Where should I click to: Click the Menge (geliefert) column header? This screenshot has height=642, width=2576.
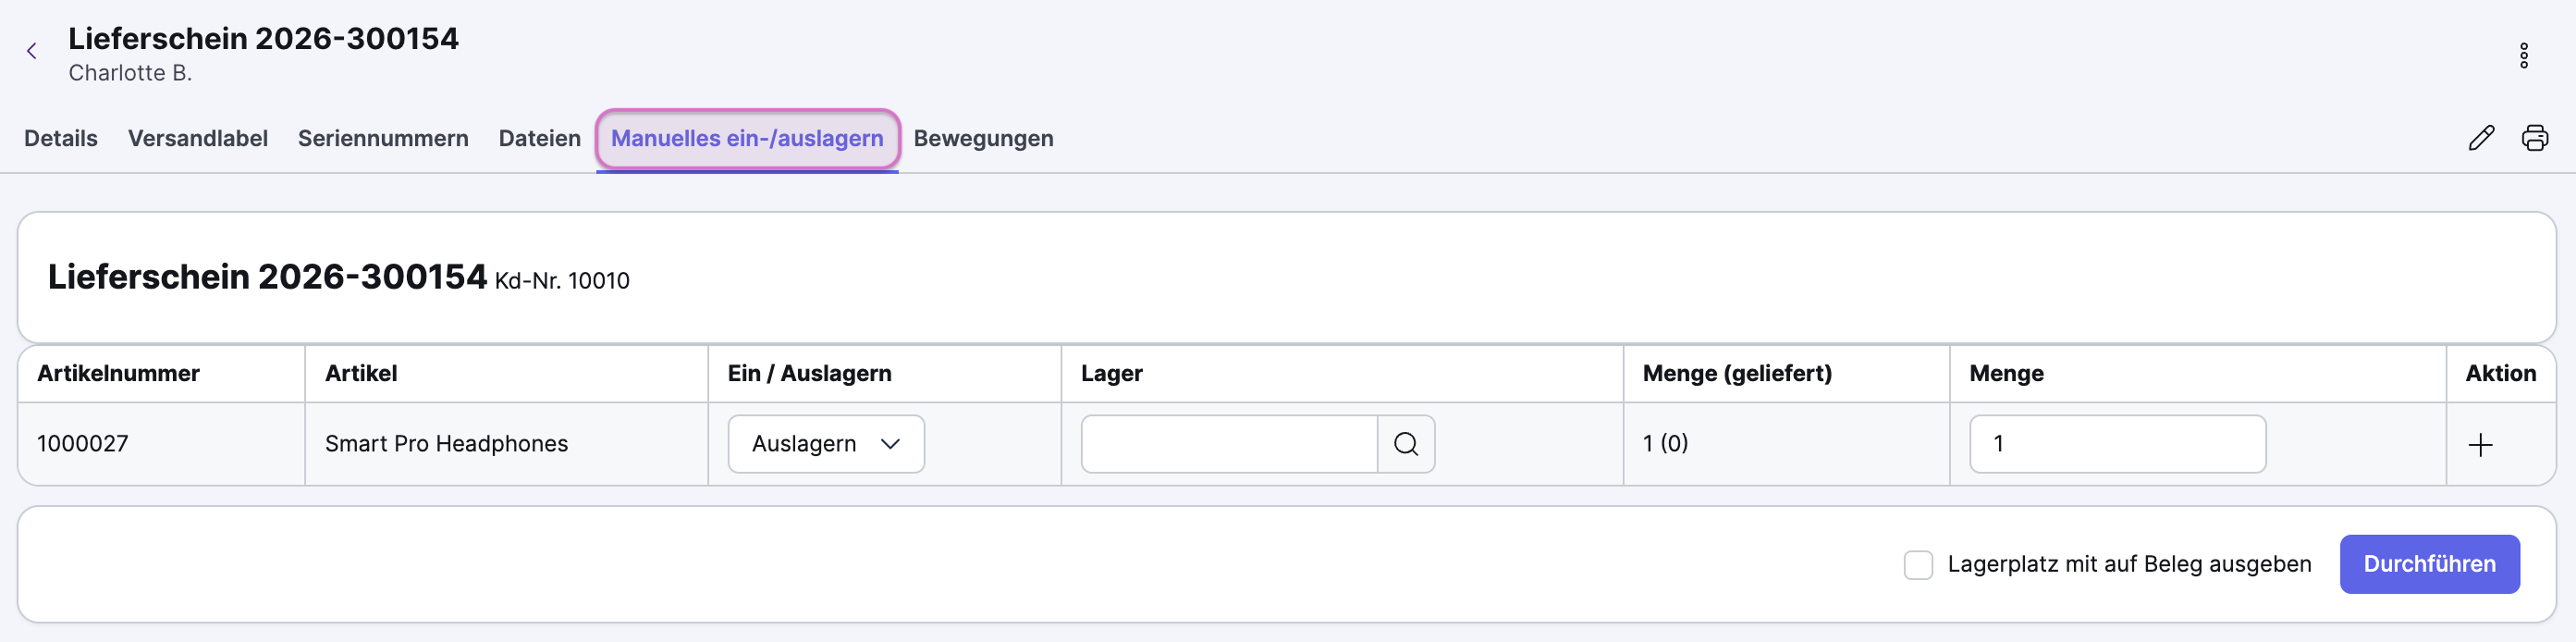pyautogui.click(x=1737, y=374)
